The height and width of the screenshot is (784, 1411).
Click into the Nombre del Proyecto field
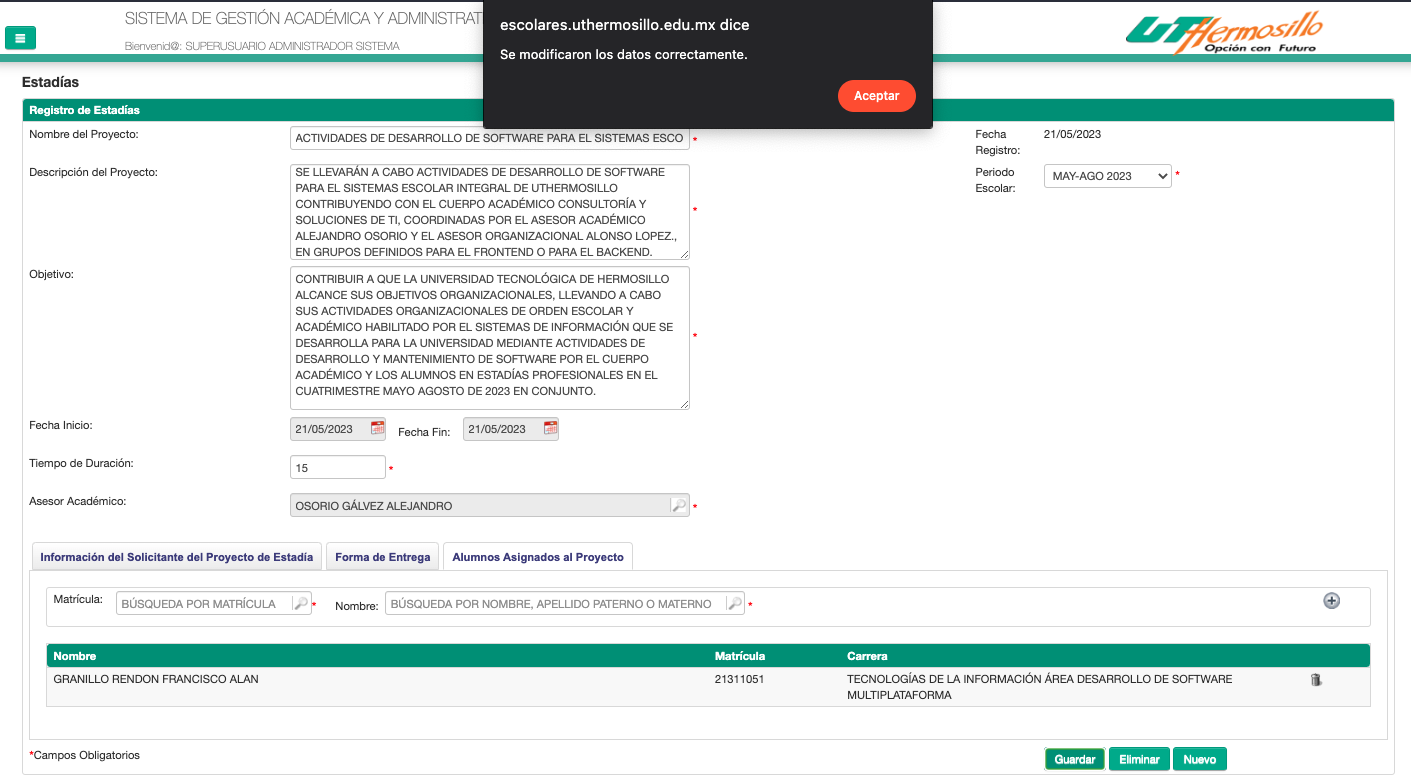[489, 139]
